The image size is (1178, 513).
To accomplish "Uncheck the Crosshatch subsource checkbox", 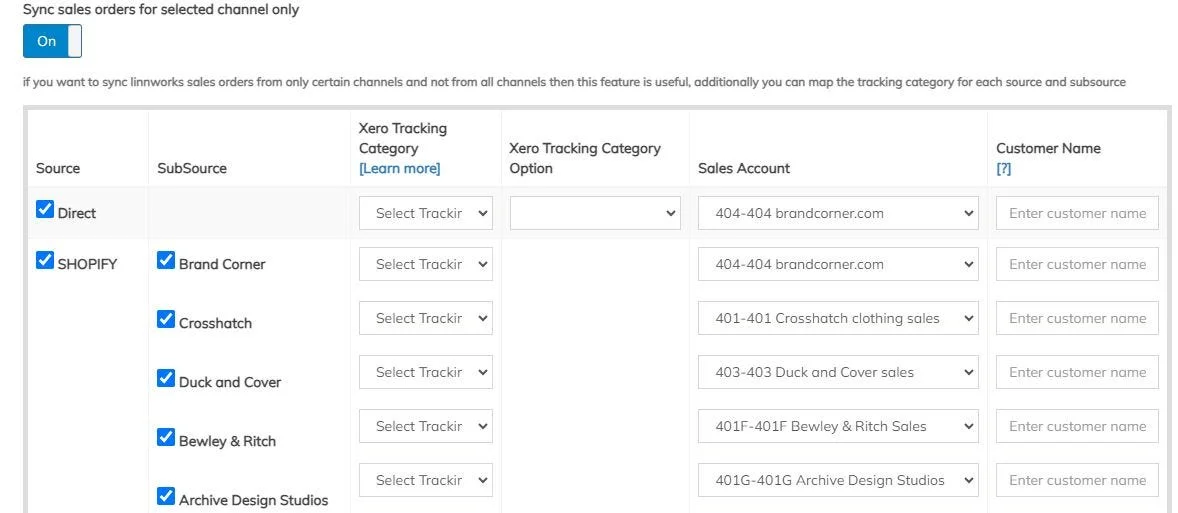I will tap(166, 320).
